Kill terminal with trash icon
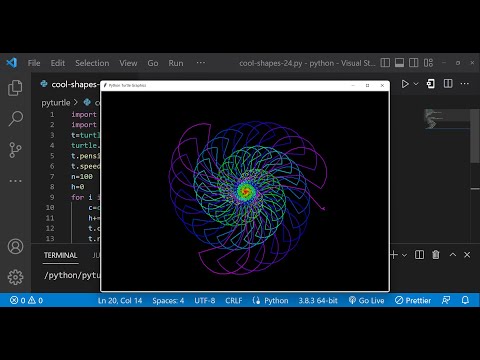This screenshot has height=360, width=480. [436, 255]
